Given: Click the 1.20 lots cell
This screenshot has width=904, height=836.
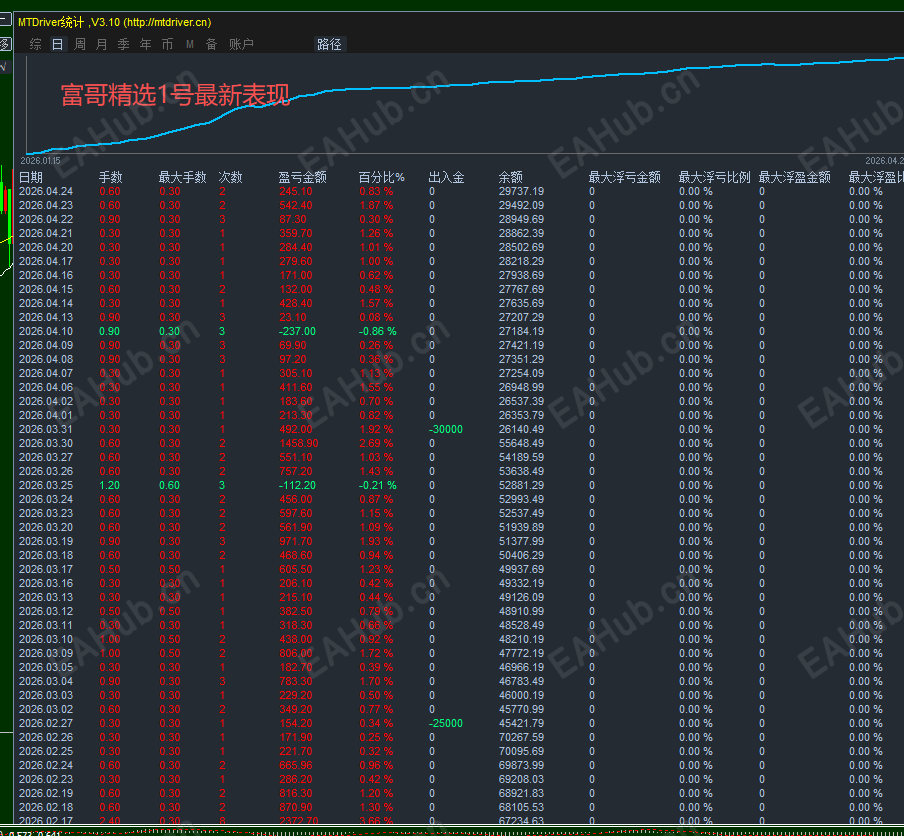Looking at the screenshot, I should (x=110, y=485).
